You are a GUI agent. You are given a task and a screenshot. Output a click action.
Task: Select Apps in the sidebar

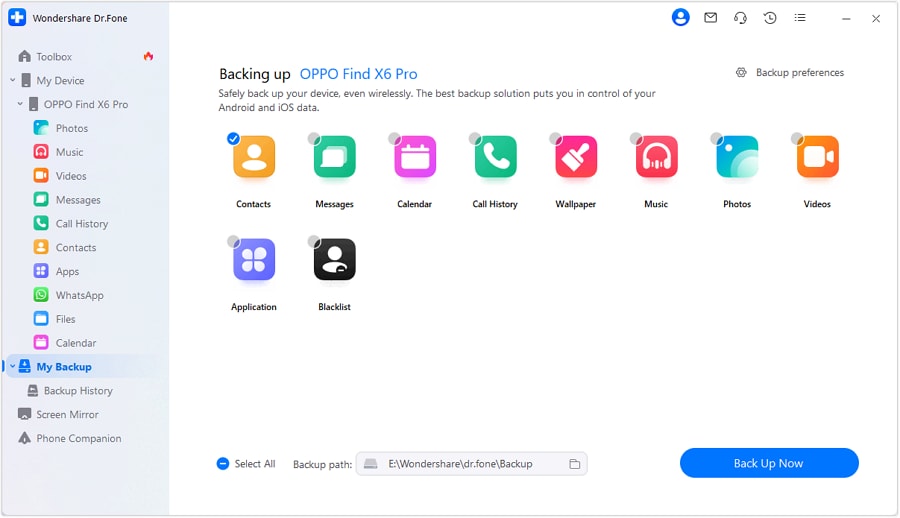pos(56,271)
